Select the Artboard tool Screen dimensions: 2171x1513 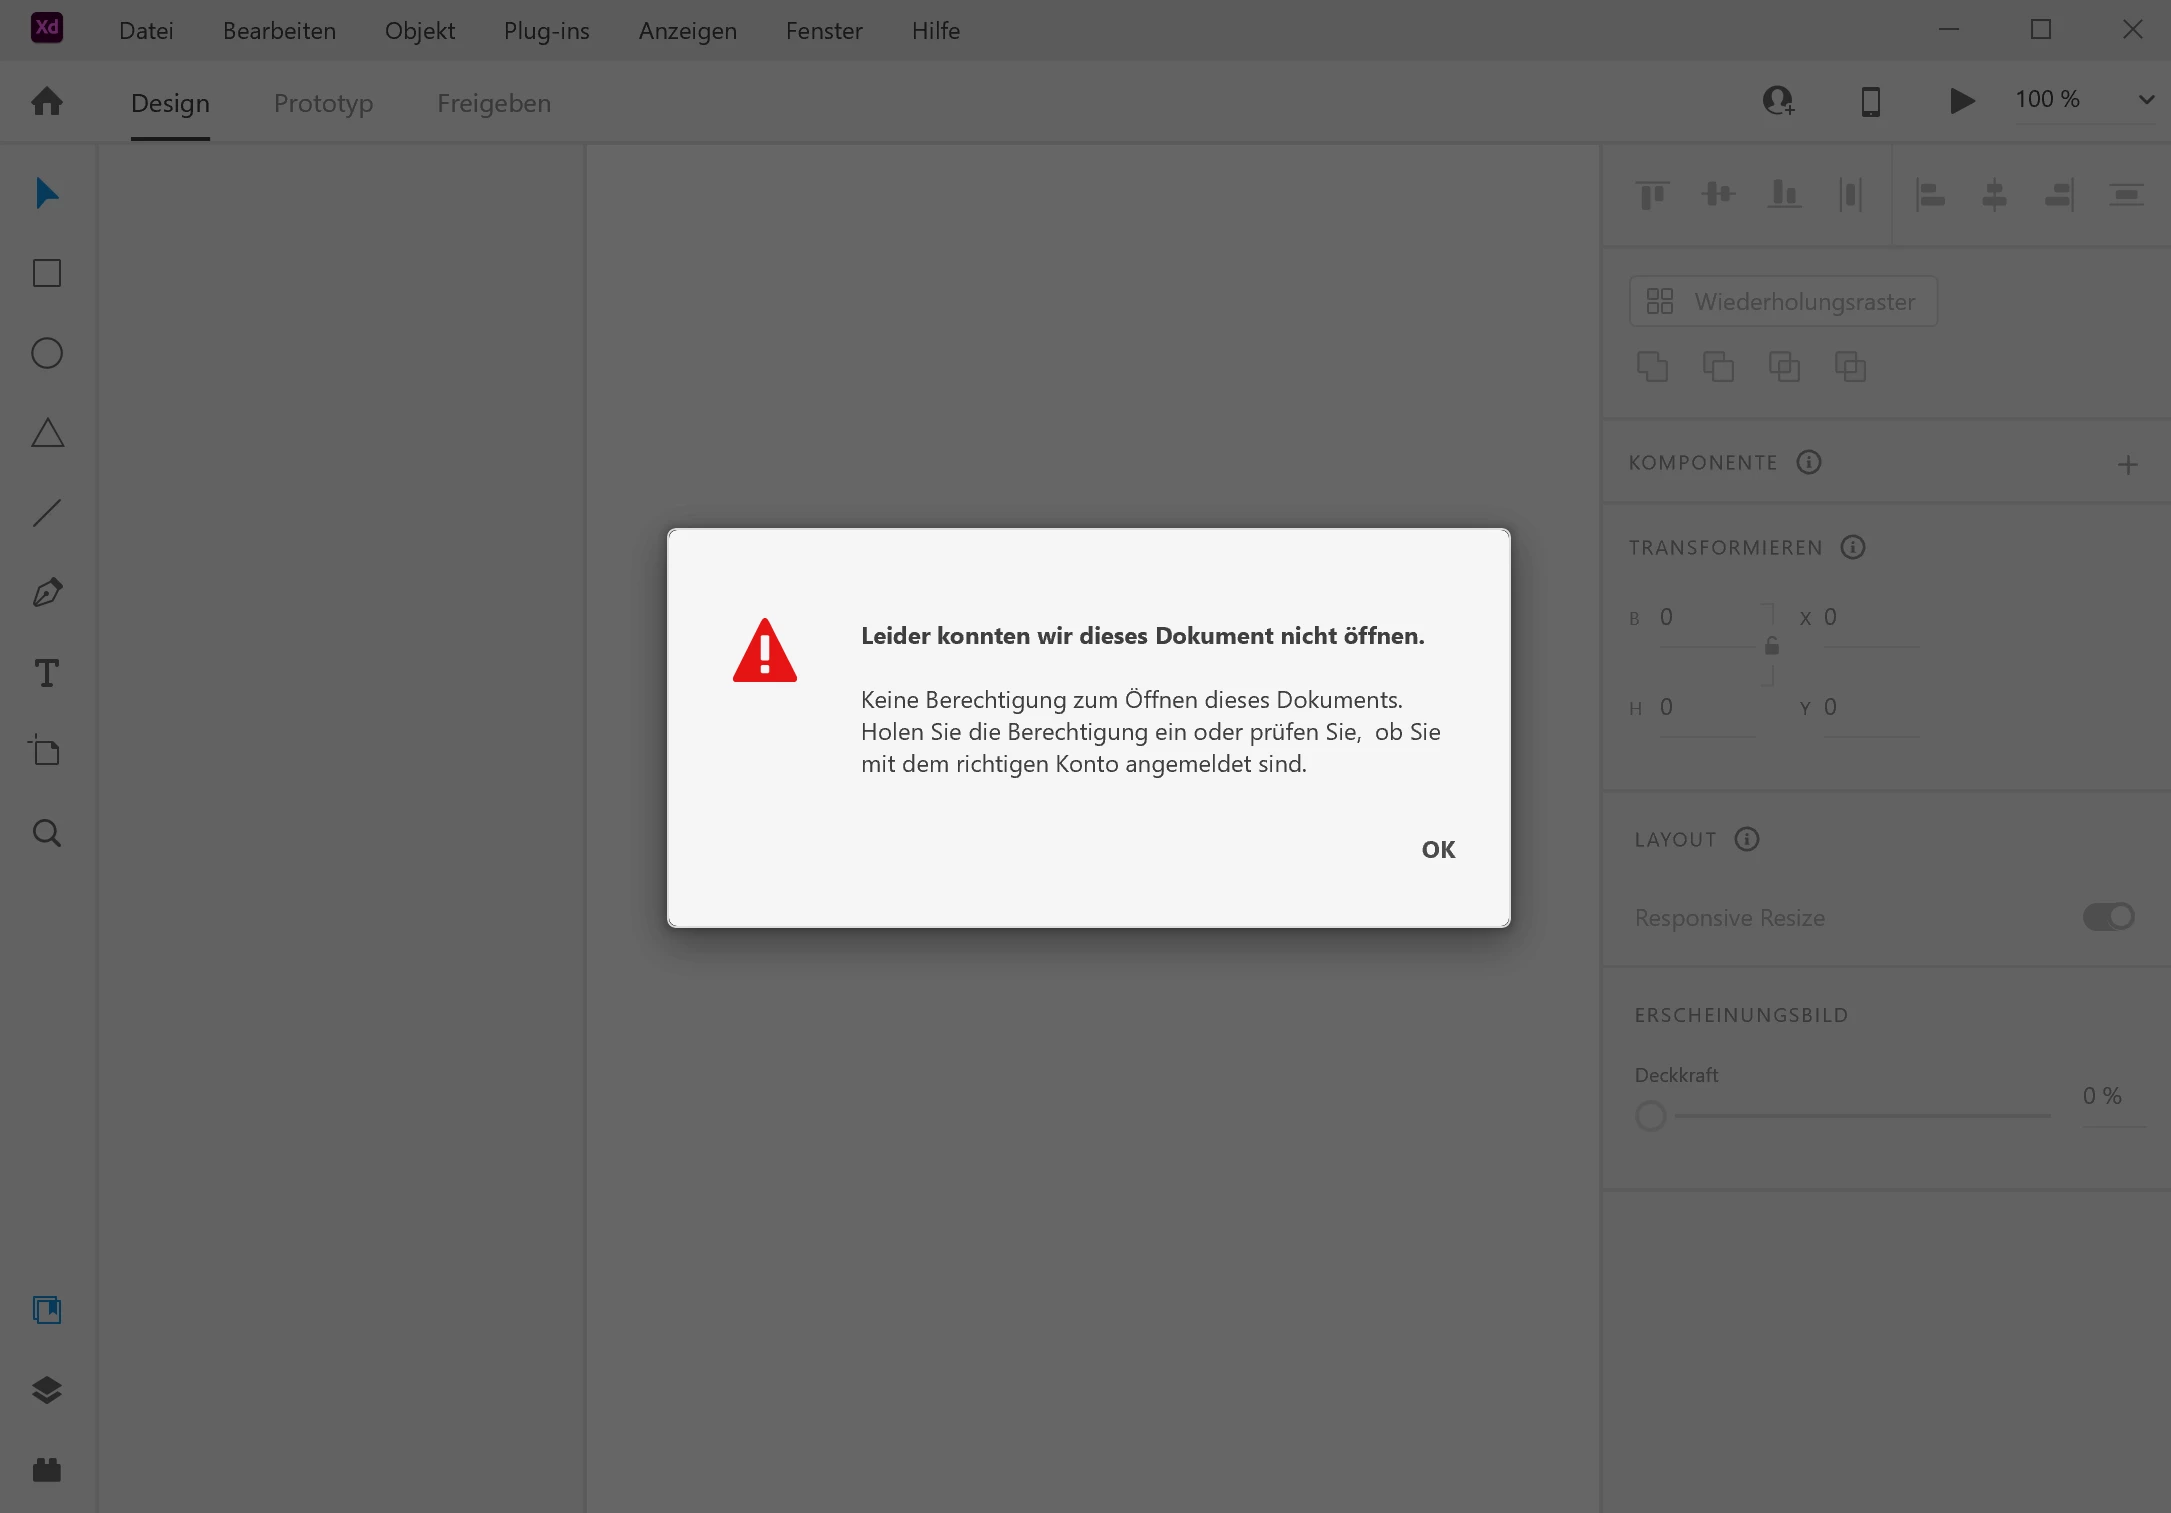click(47, 751)
